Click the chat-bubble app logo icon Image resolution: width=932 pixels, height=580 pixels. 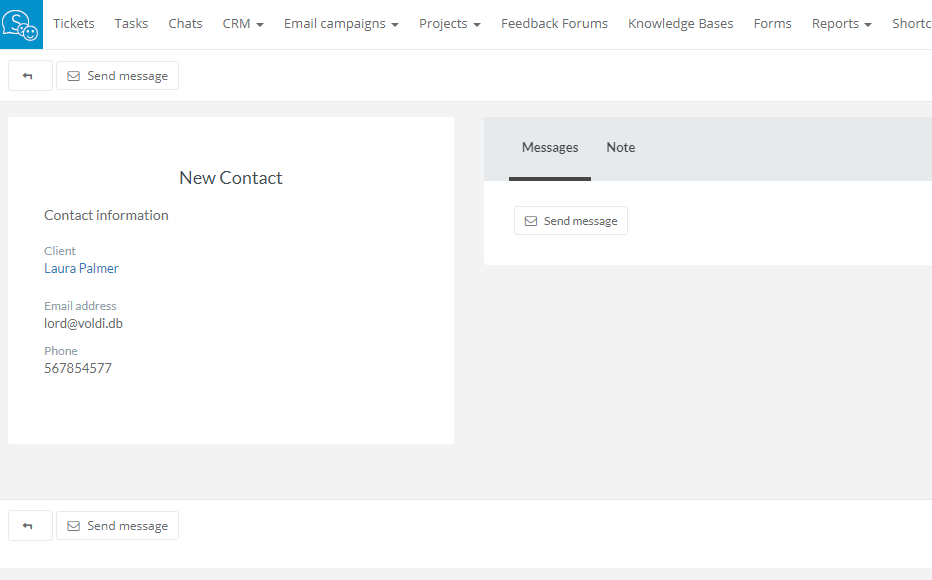click(x=21, y=24)
